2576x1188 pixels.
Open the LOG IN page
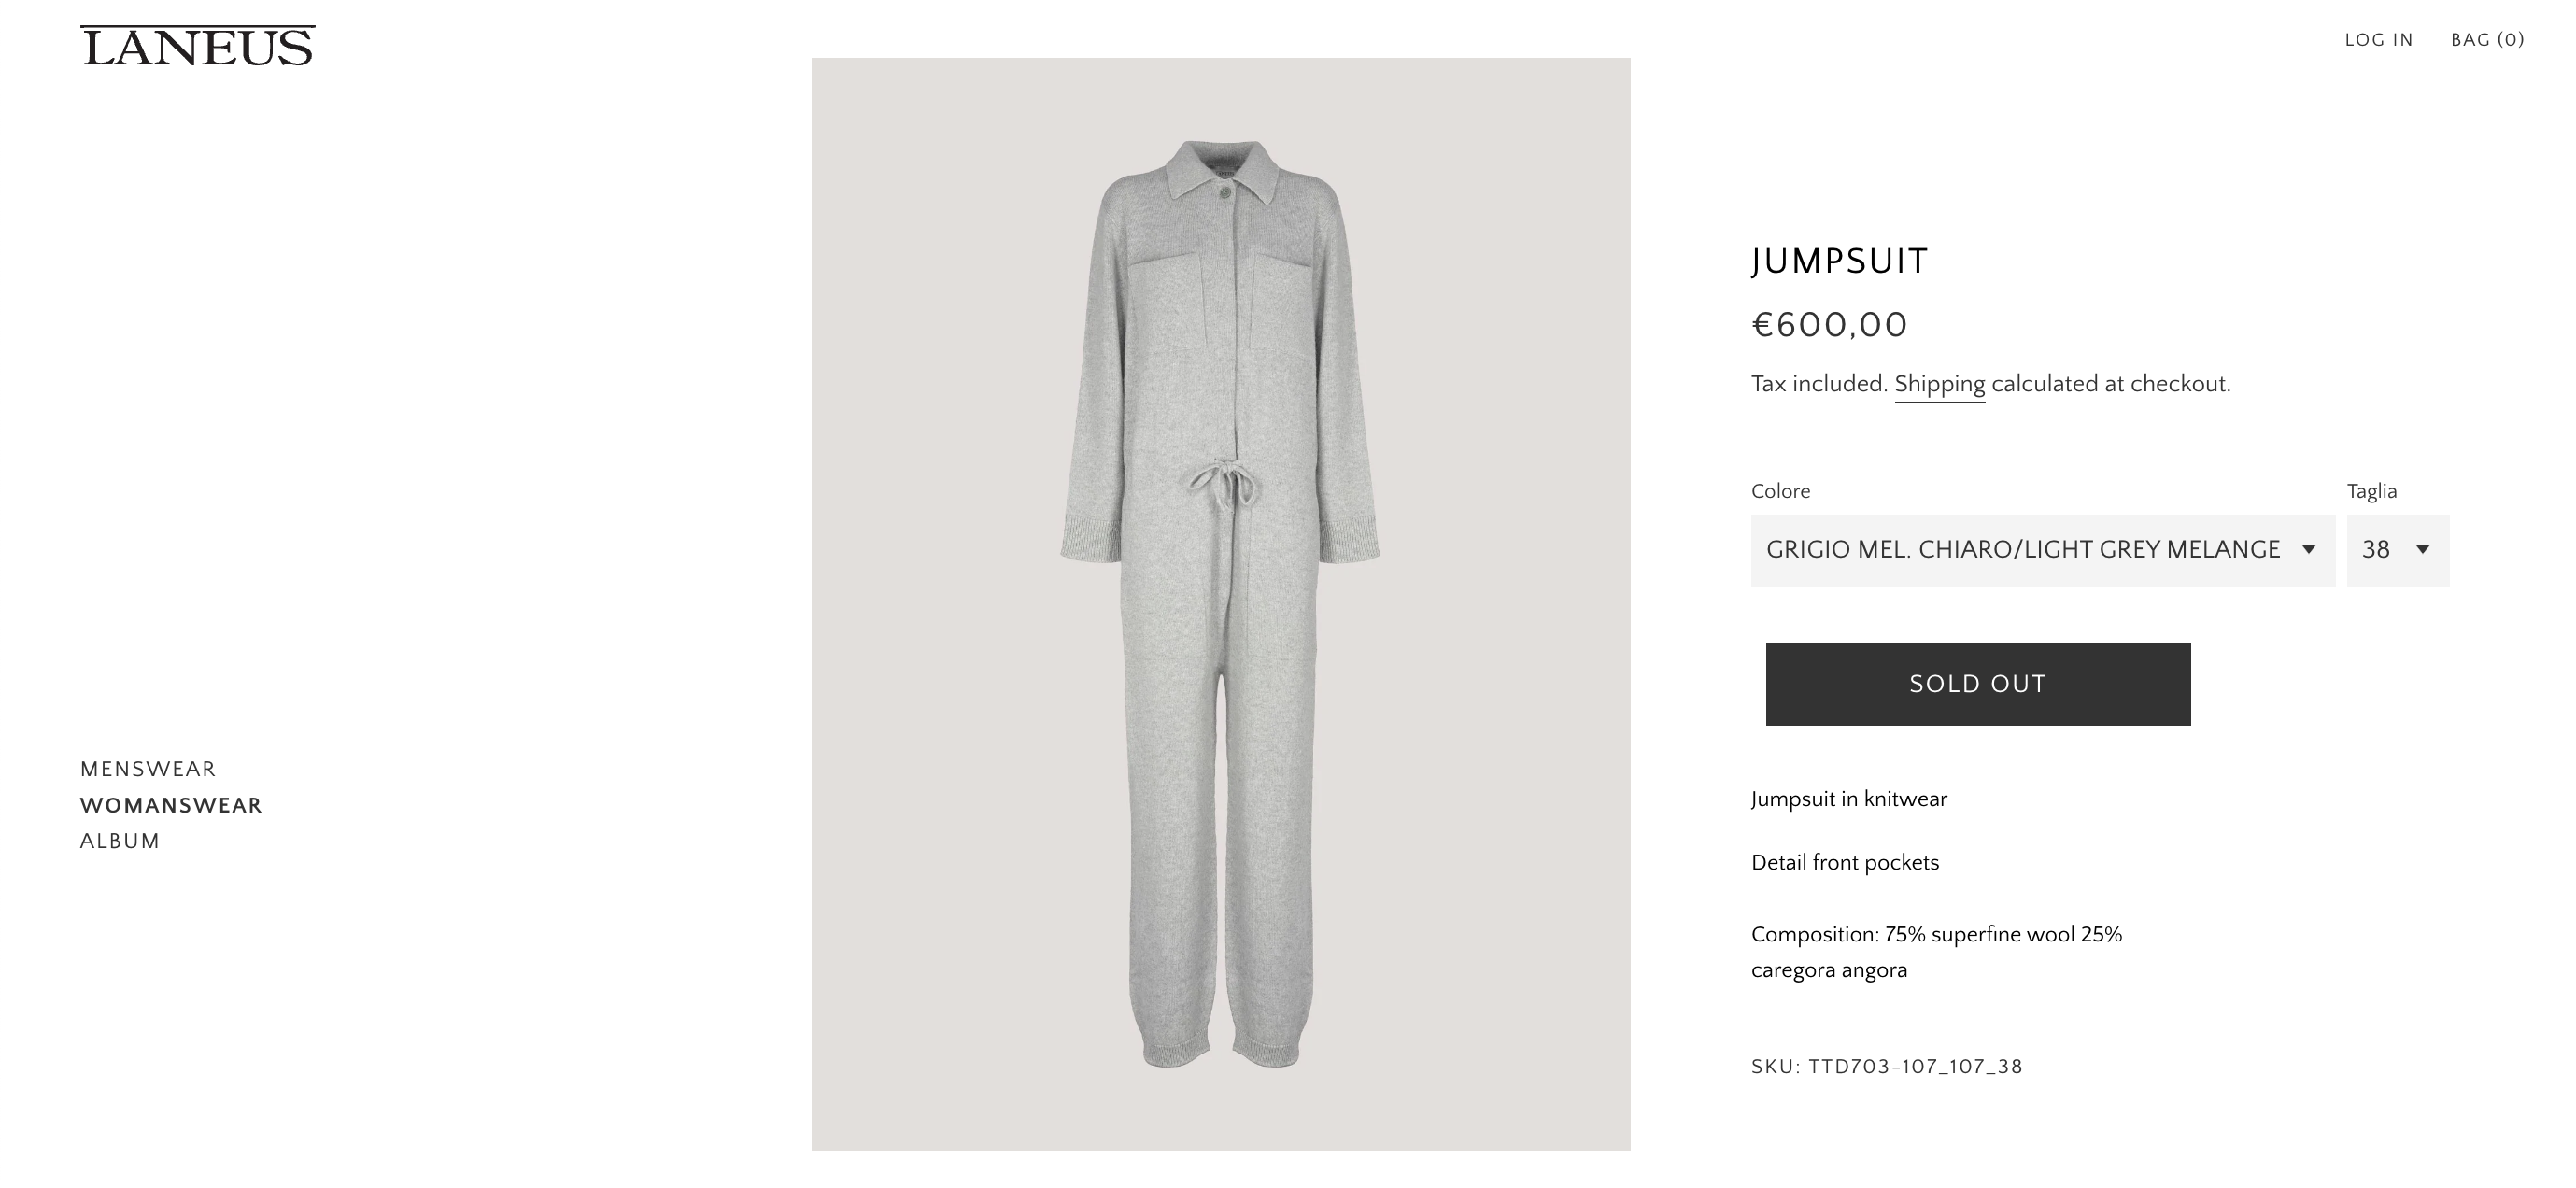click(2379, 40)
